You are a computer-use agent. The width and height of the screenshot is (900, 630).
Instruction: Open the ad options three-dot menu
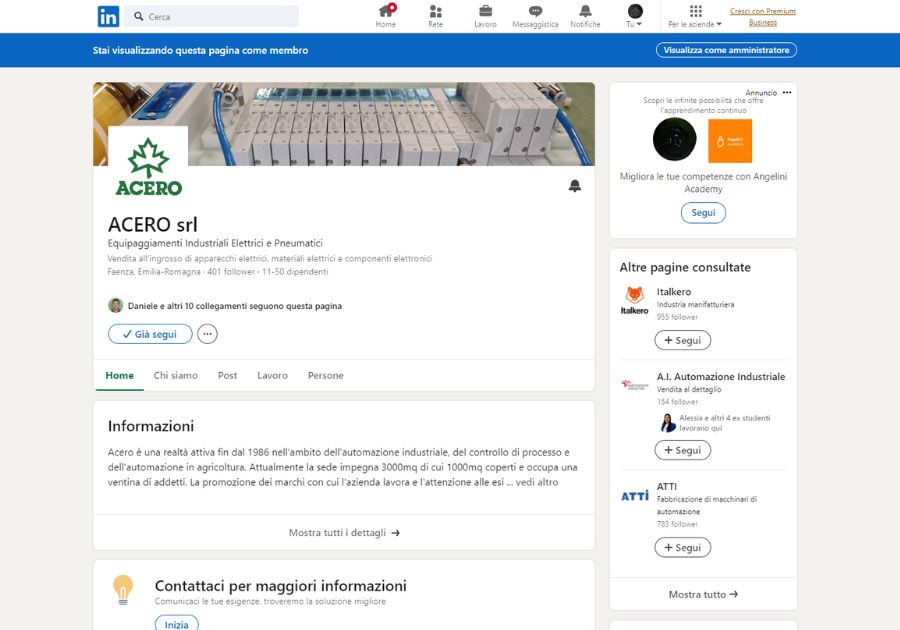(787, 92)
